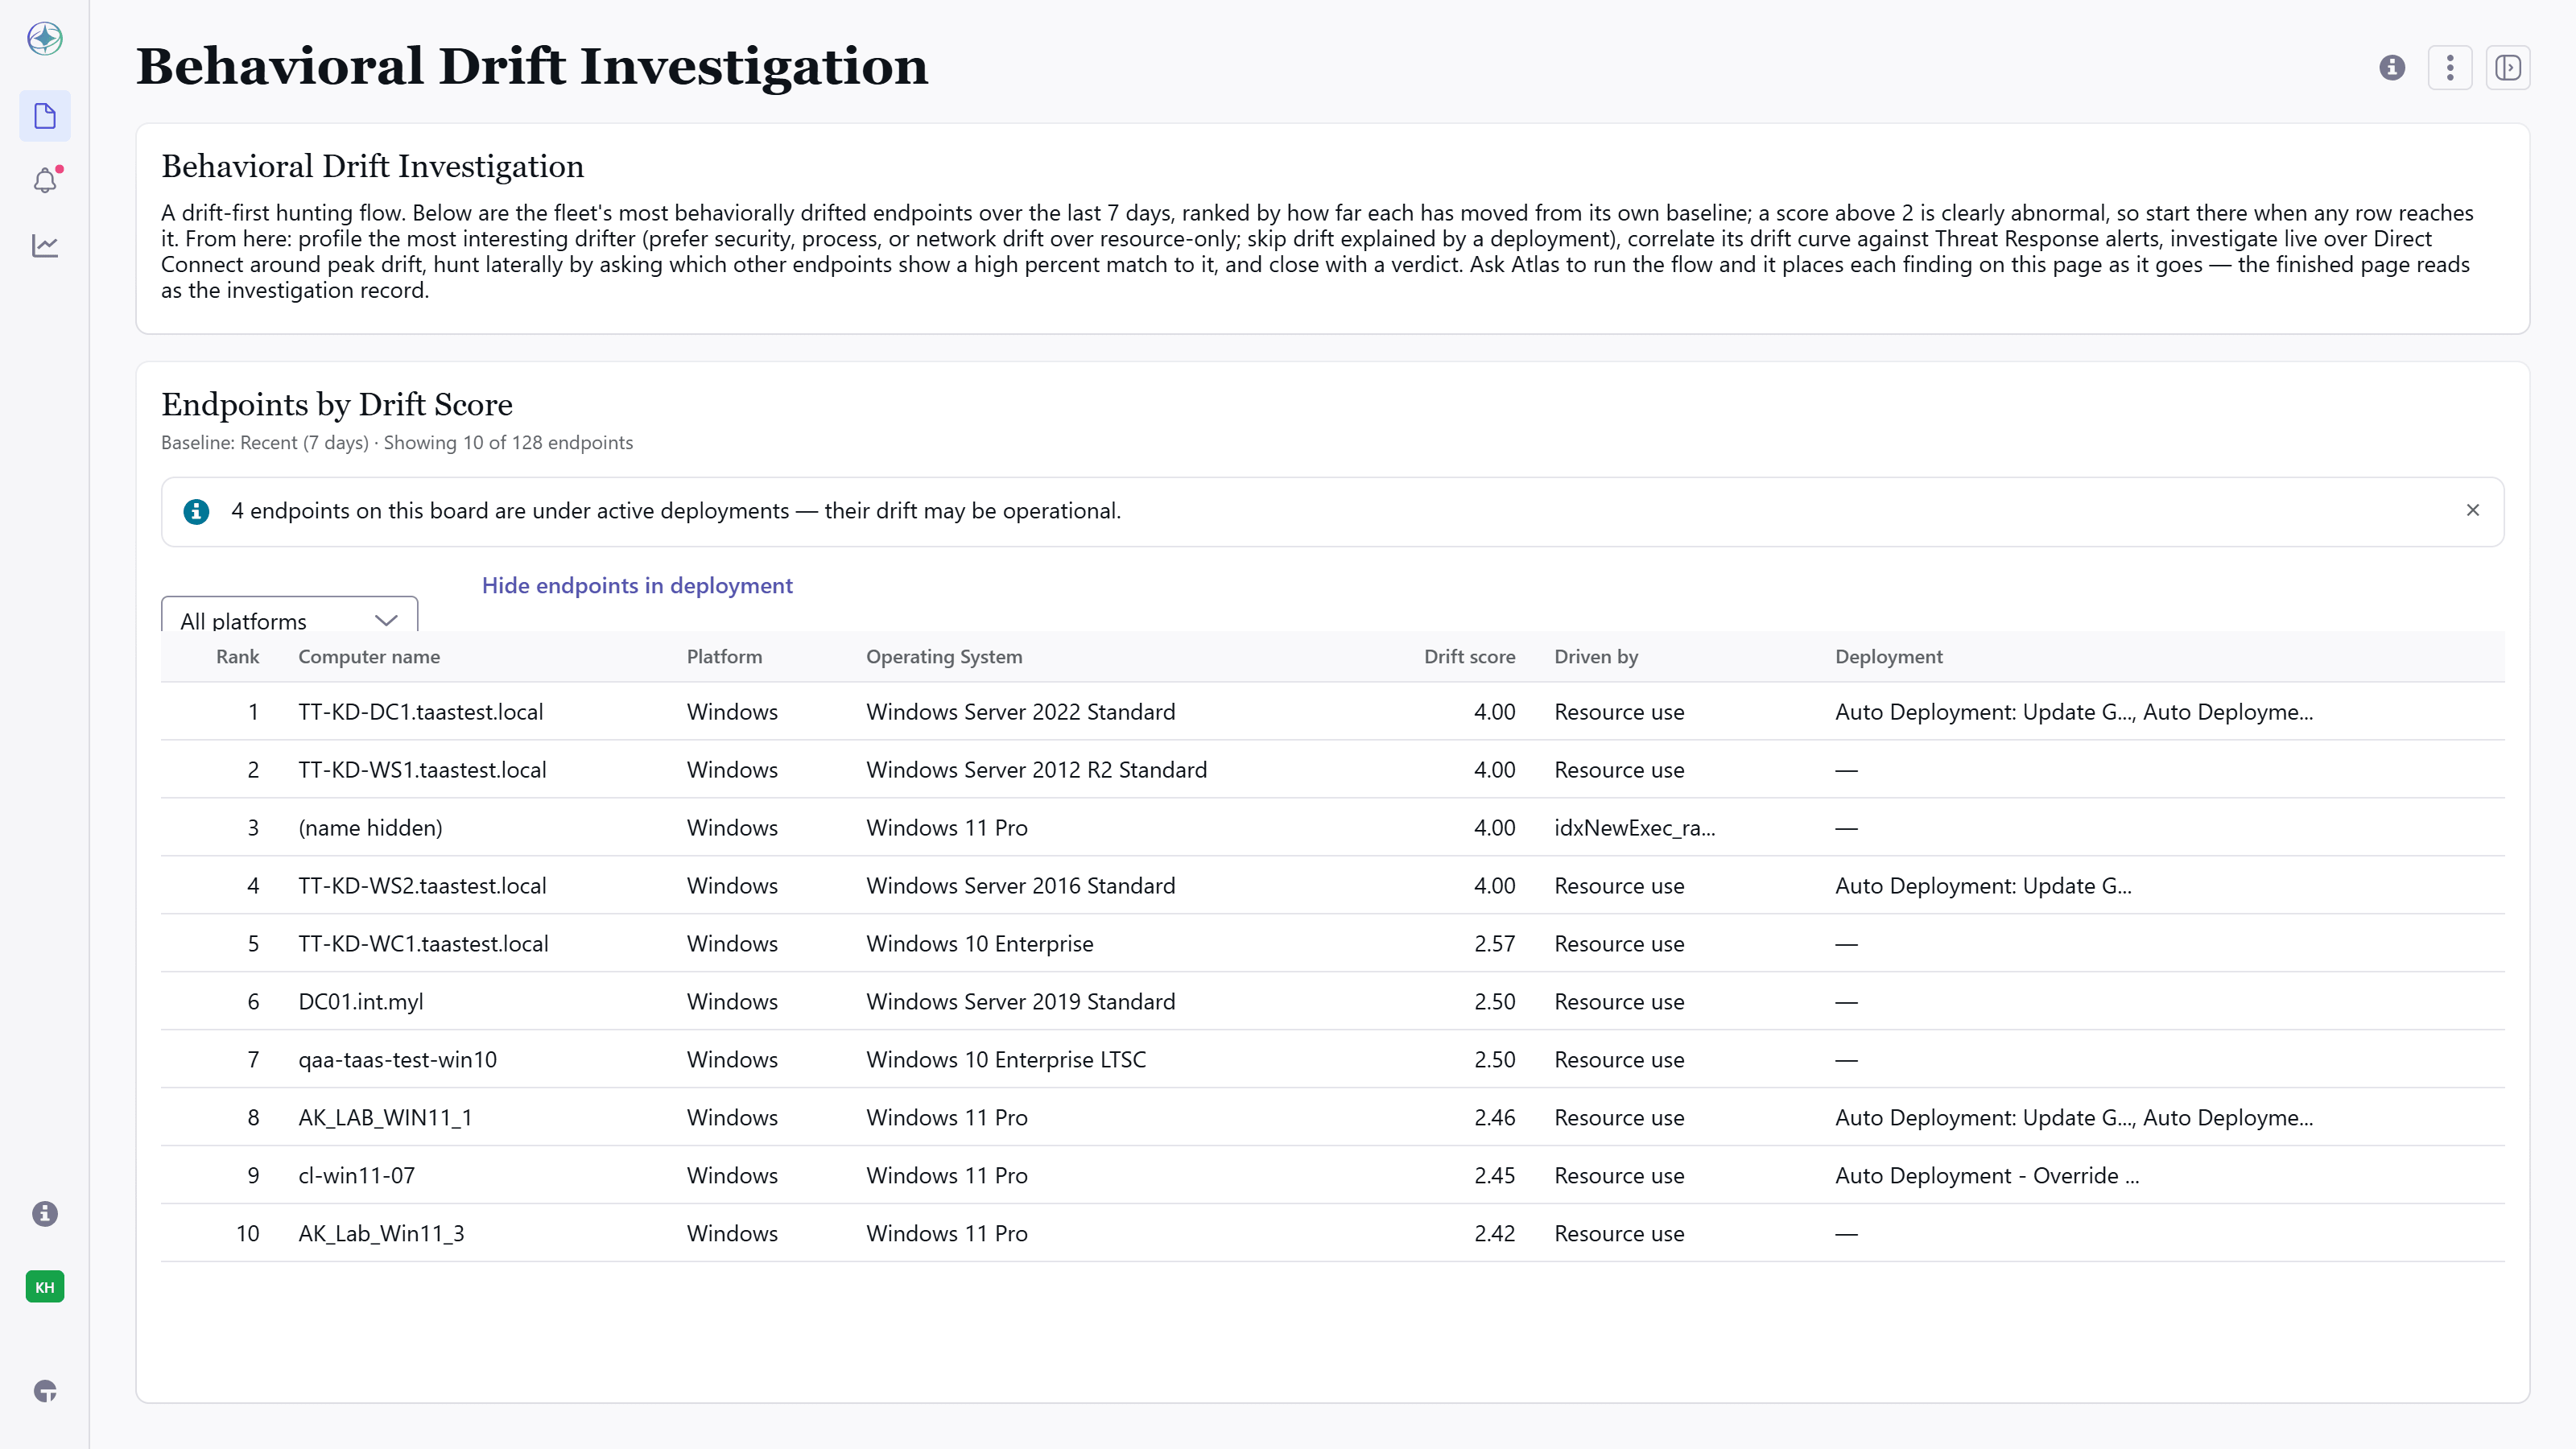Screen dimensions: 2576x1449
Task: Dismiss the active deployments info banner
Action: point(2473,510)
